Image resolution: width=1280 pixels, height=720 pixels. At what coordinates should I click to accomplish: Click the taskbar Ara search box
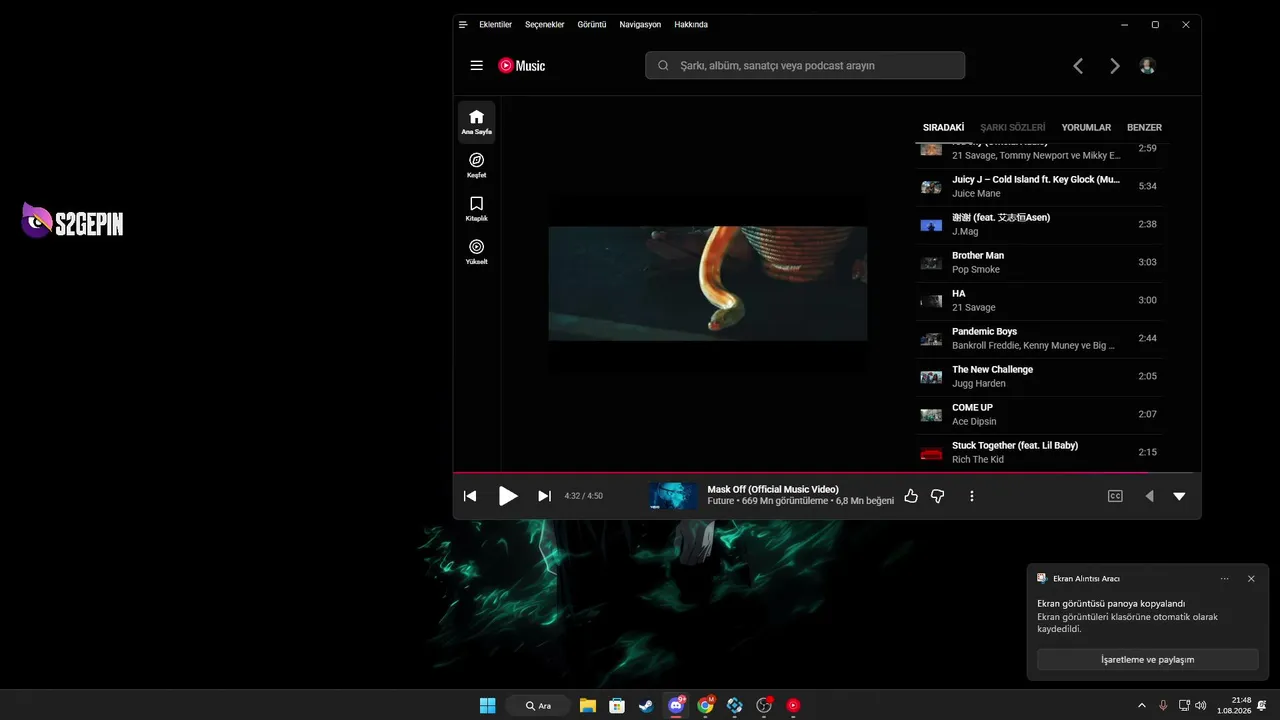pyautogui.click(x=538, y=705)
